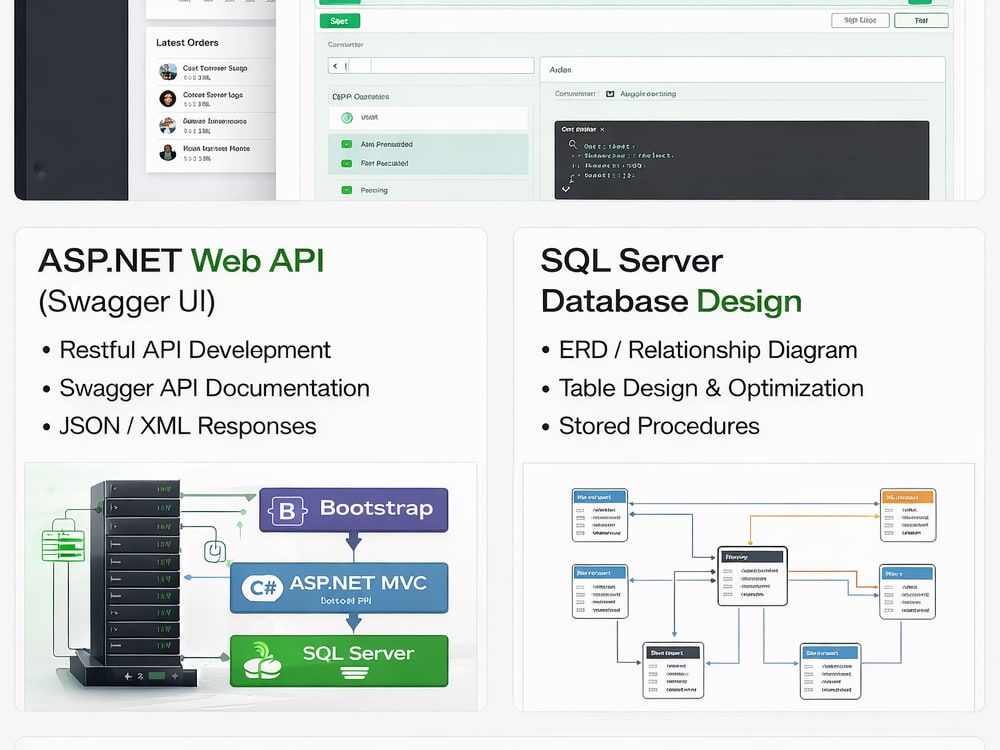The image size is (1000, 750).
Task: Click the magnifier icon in the dark code panel
Action: 573,145
